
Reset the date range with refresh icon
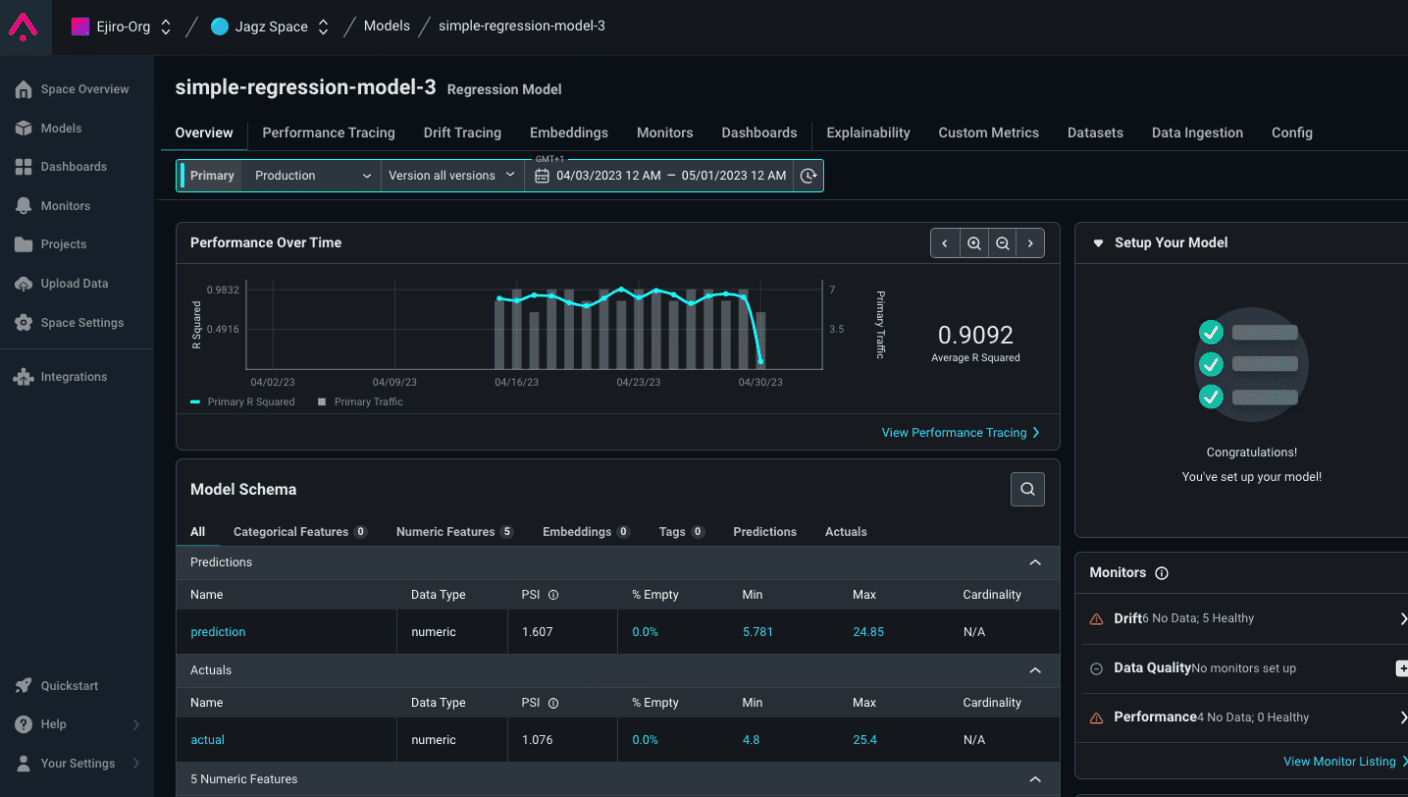coord(808,176)
